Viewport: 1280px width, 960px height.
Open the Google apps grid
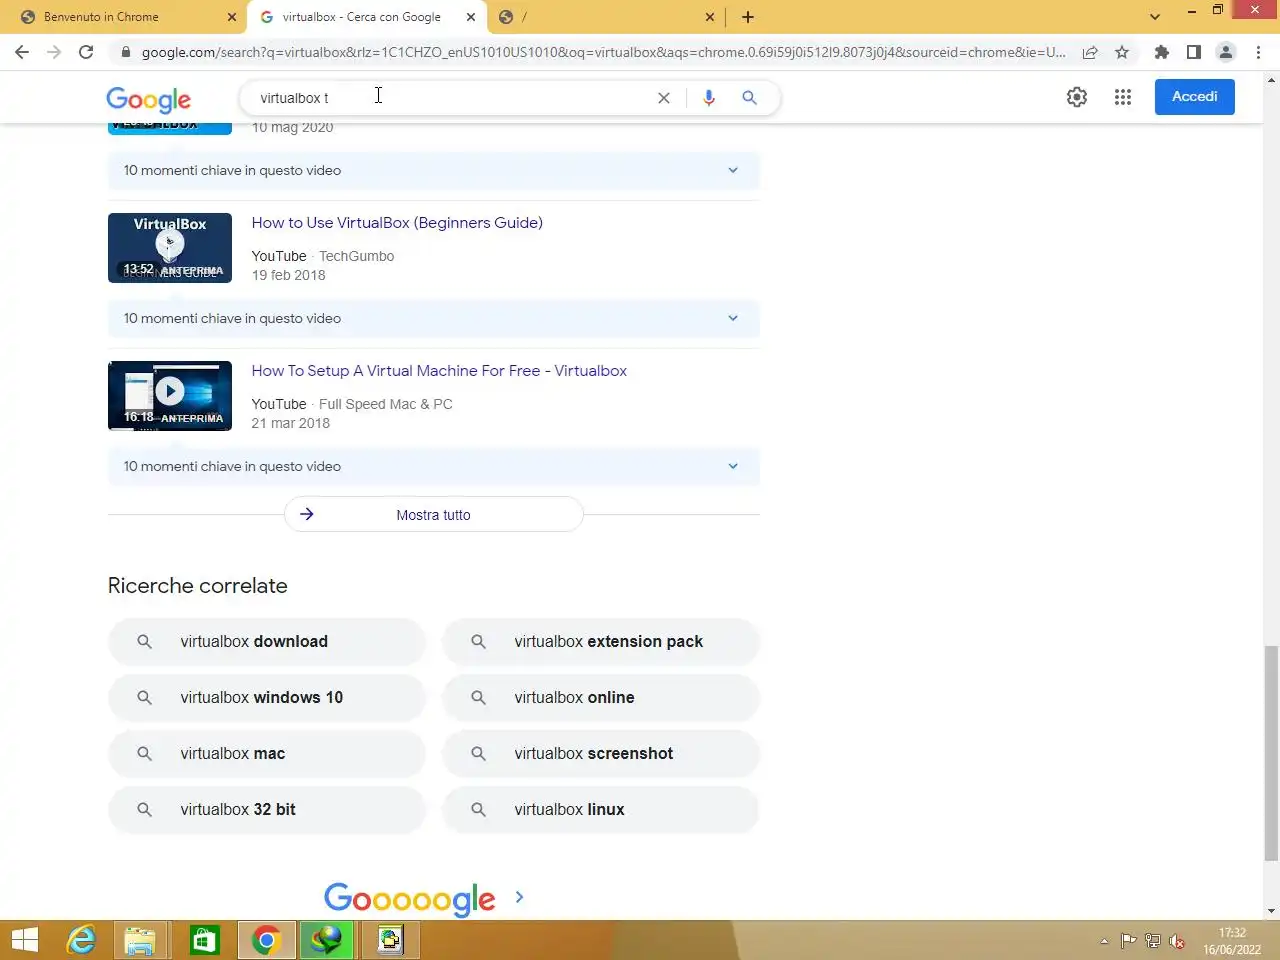1123,97
